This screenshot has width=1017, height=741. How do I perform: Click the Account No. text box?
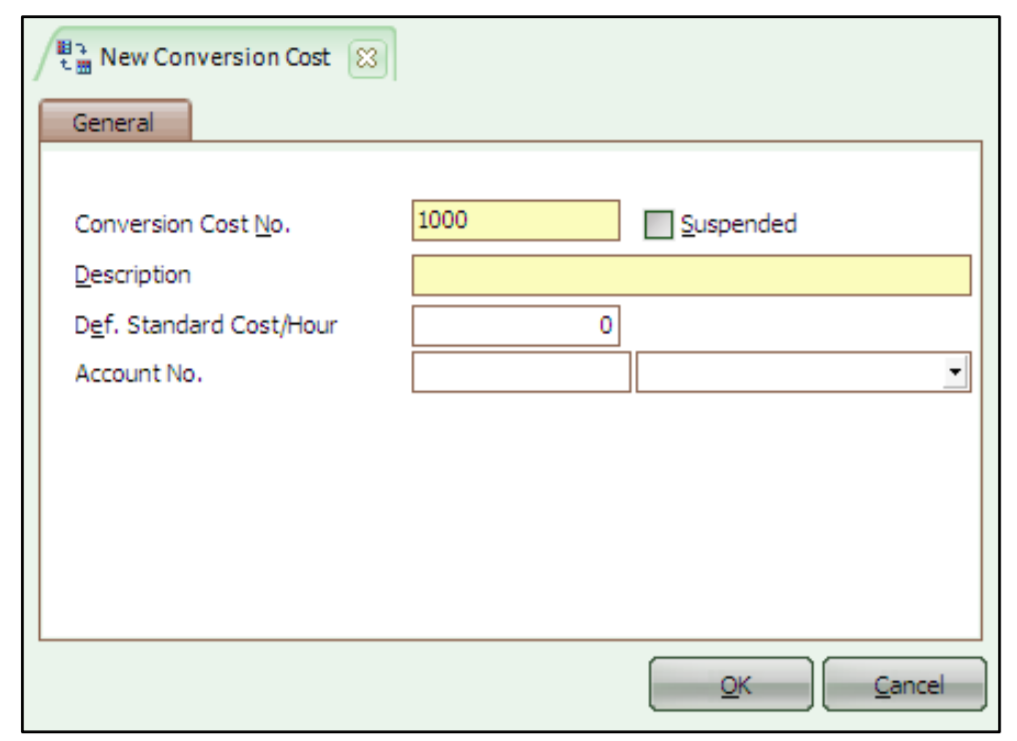(521, 372)
